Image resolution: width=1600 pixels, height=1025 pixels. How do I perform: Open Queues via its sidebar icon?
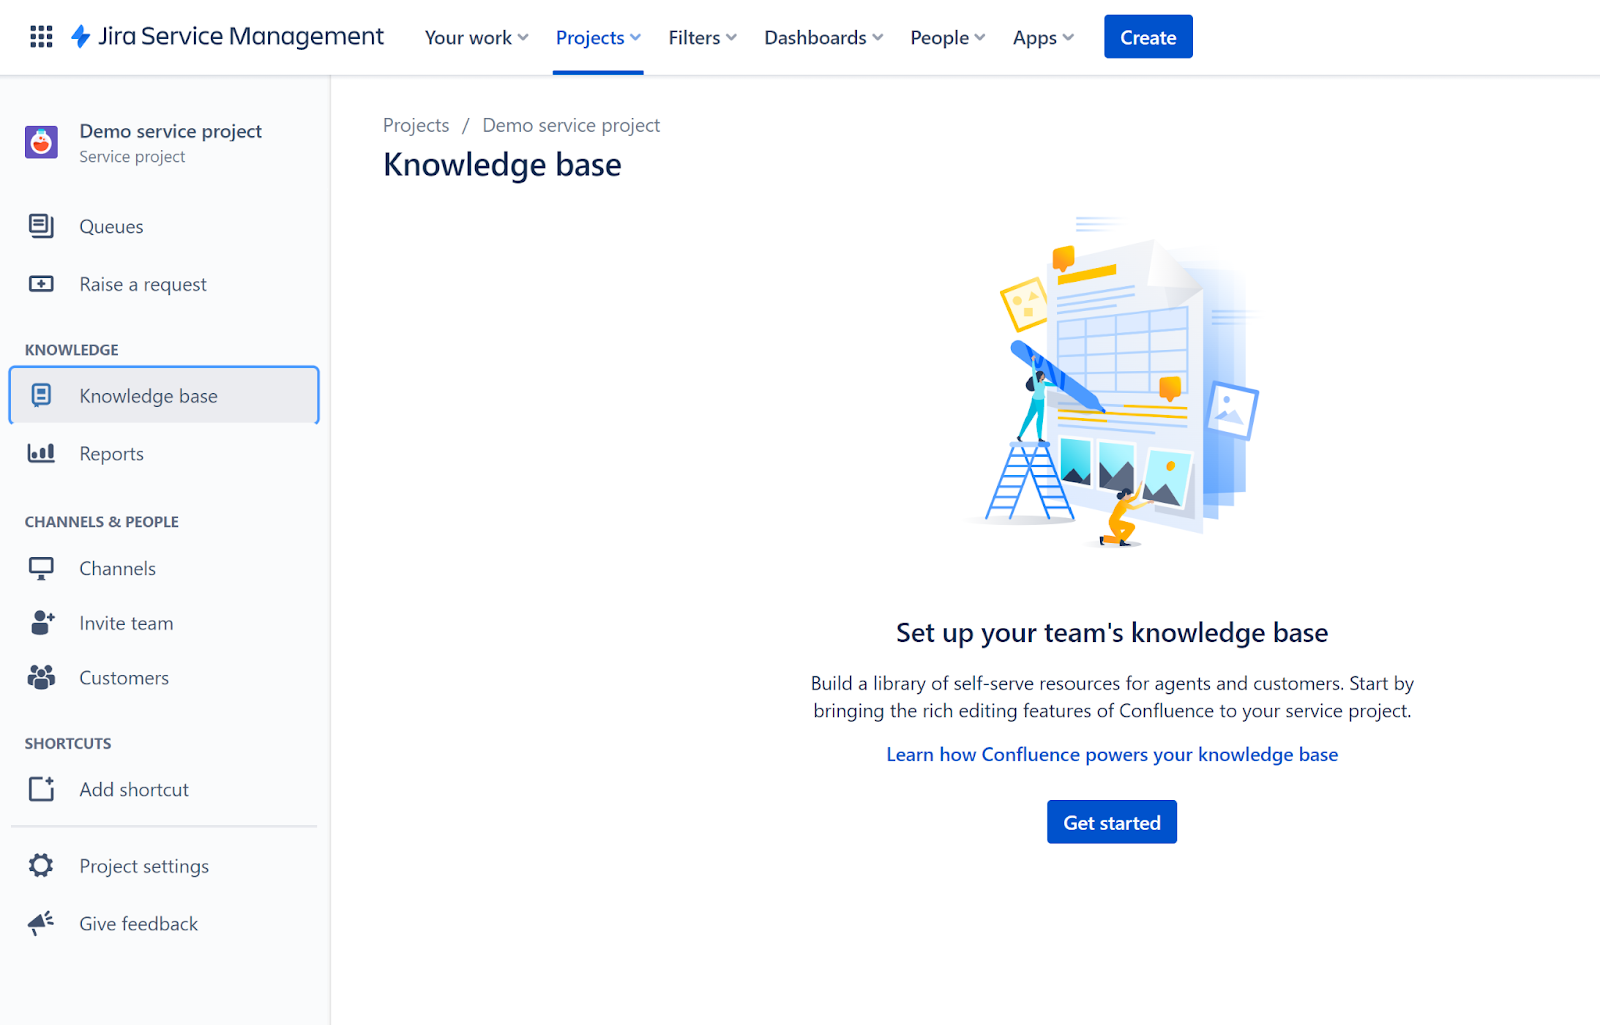point(41,226)
